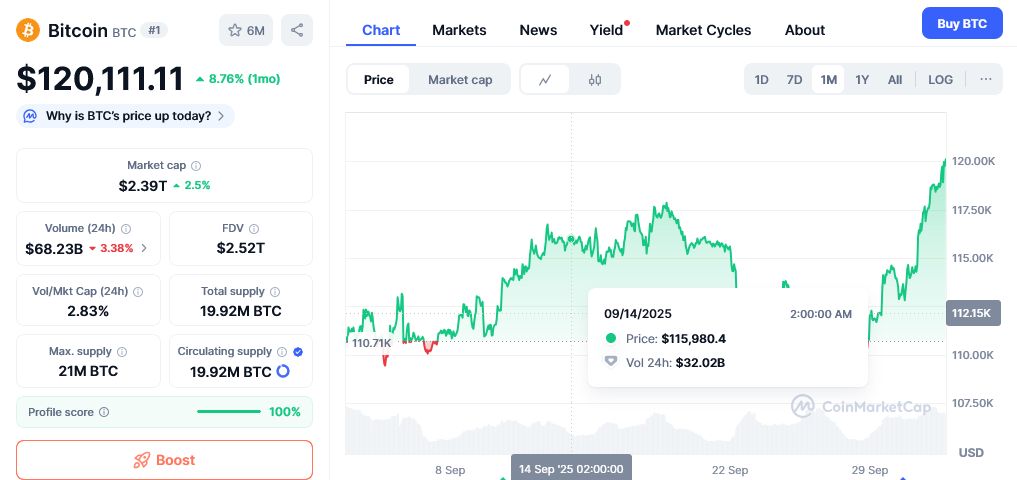This screenshot has width=1017, height=480.
Task: Click the Boost button
Action: click(x=164, y=460)
